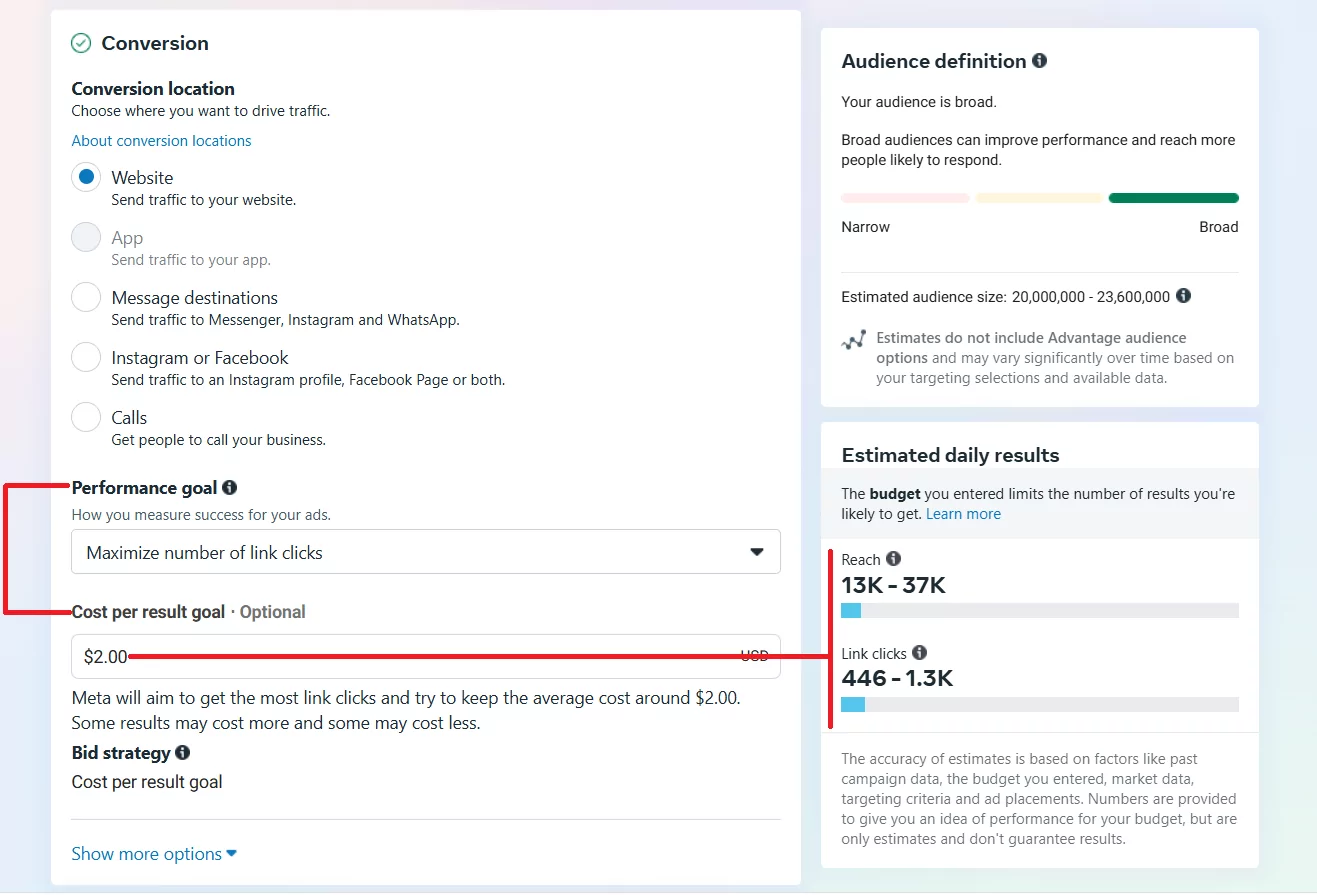Expand Show more options
The height and width of the screenshot is (895, 1317).
pos(154,854)
